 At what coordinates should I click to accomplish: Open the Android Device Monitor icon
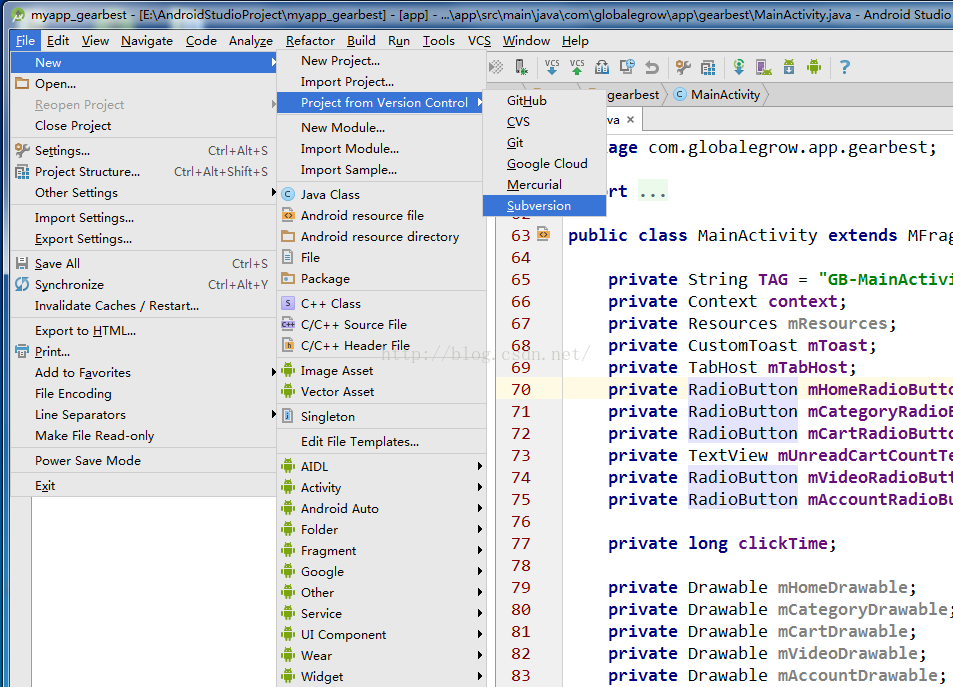[814, 67]
